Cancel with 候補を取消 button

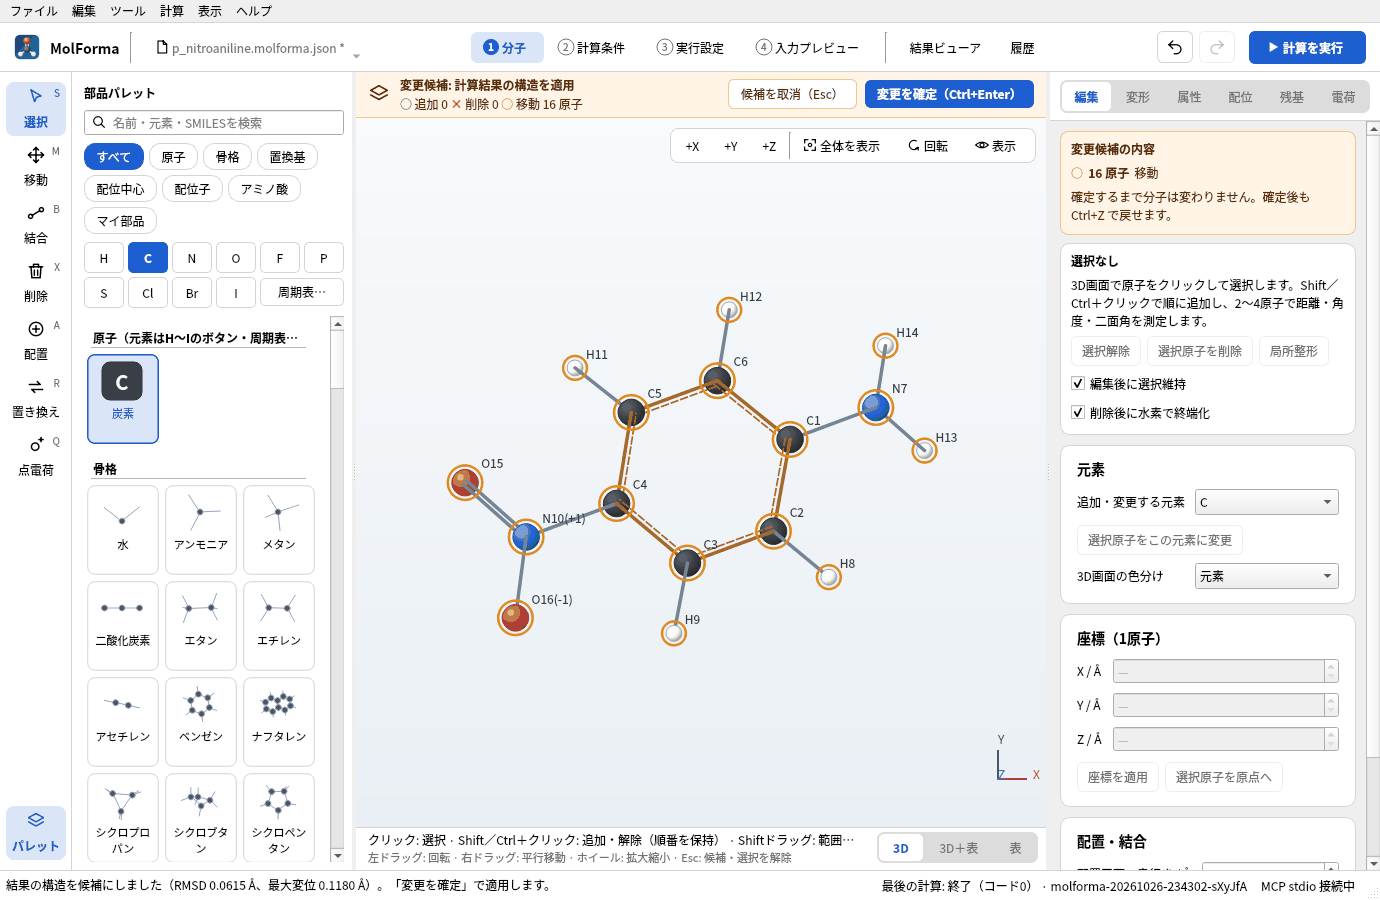pyautogui.click(x=792, y=94)
